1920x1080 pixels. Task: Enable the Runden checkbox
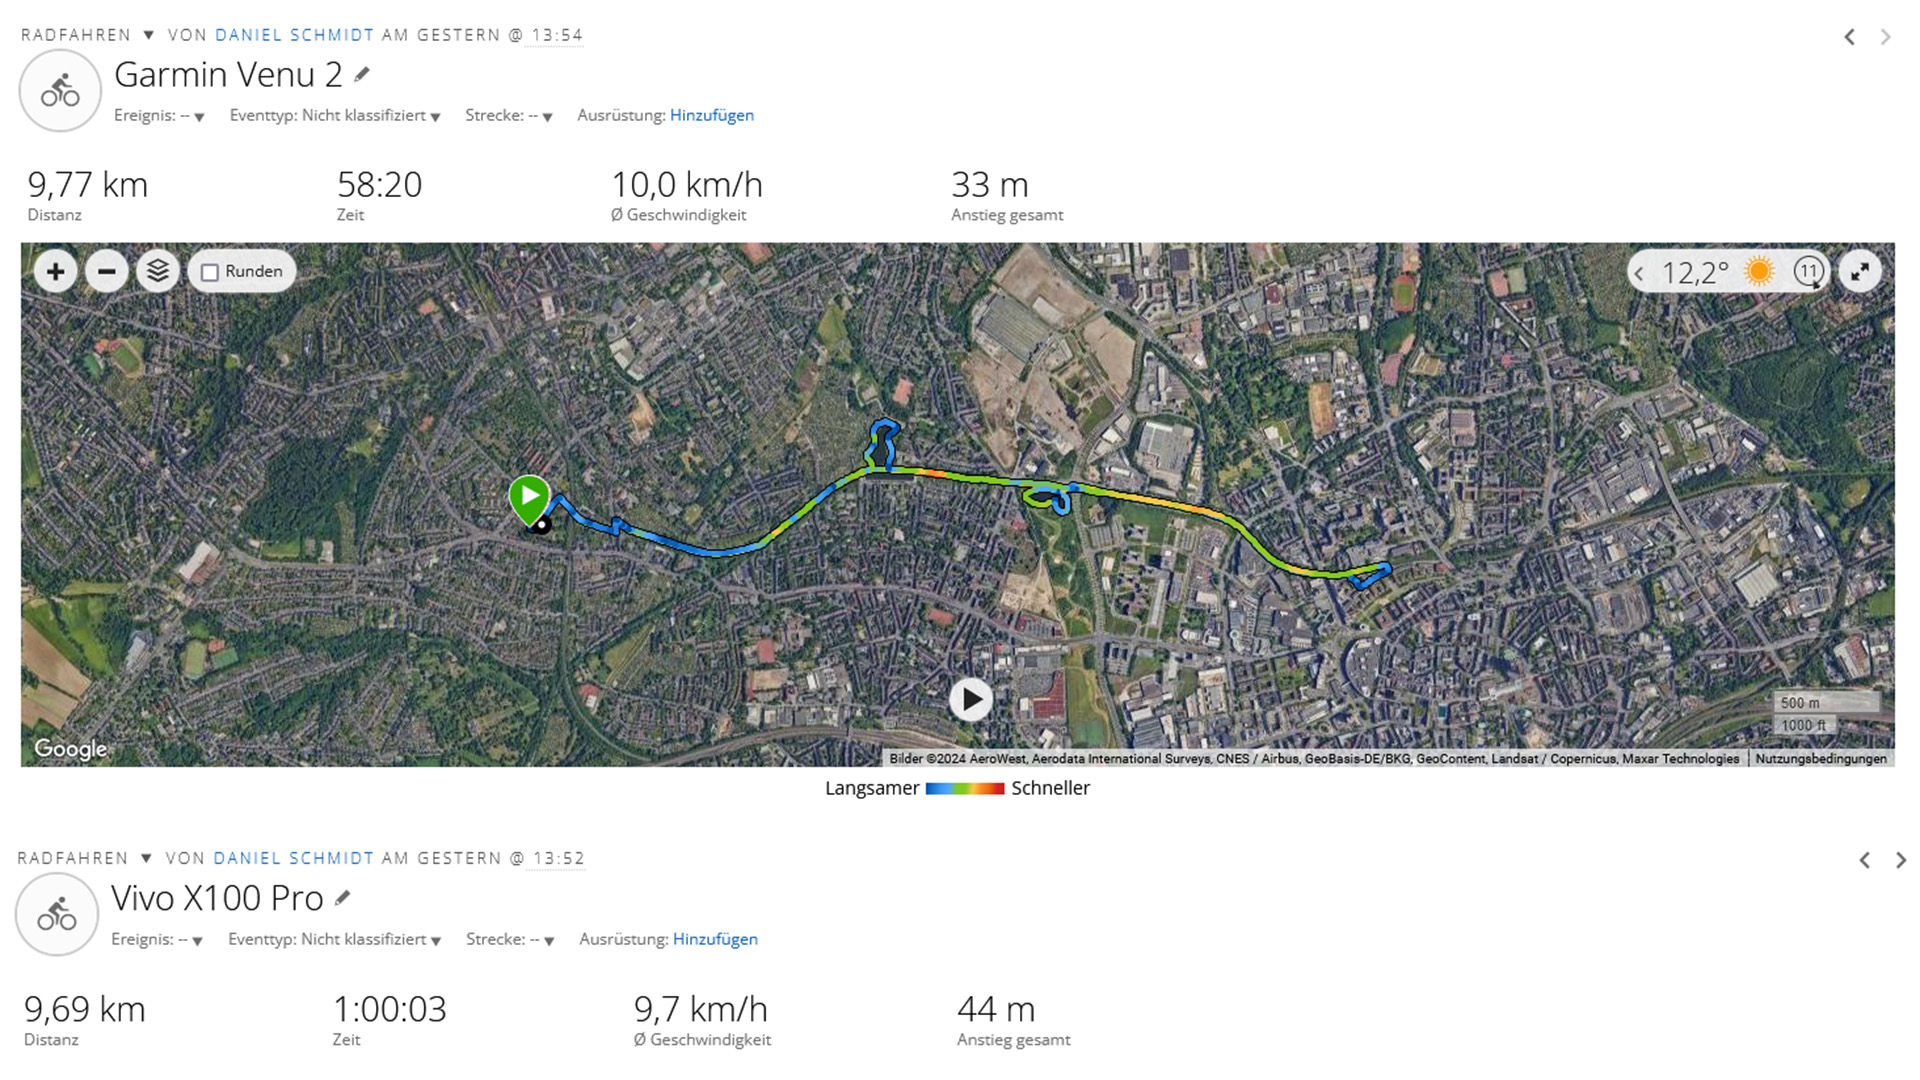tap(210, 272)
